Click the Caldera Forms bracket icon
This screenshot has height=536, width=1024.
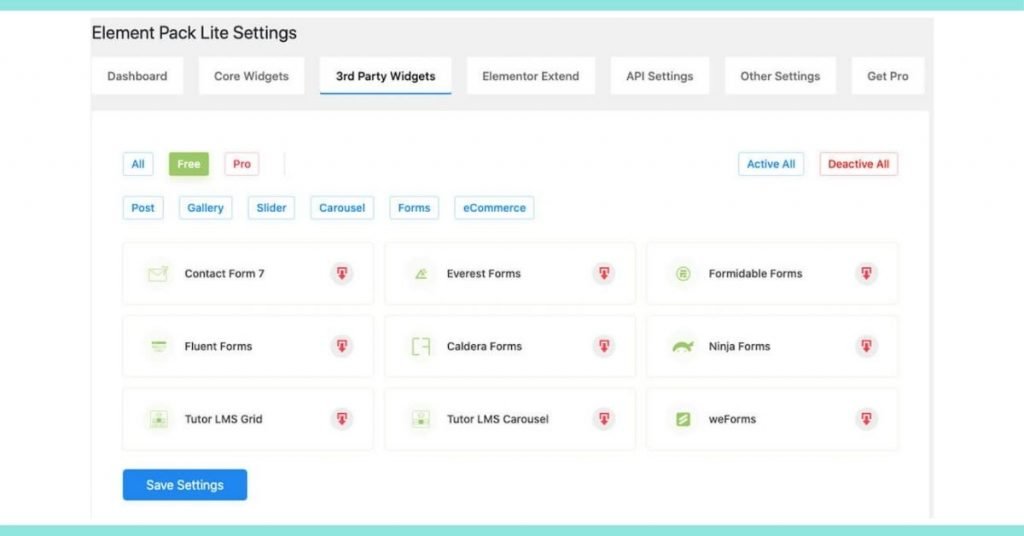[x=421, y=346]
